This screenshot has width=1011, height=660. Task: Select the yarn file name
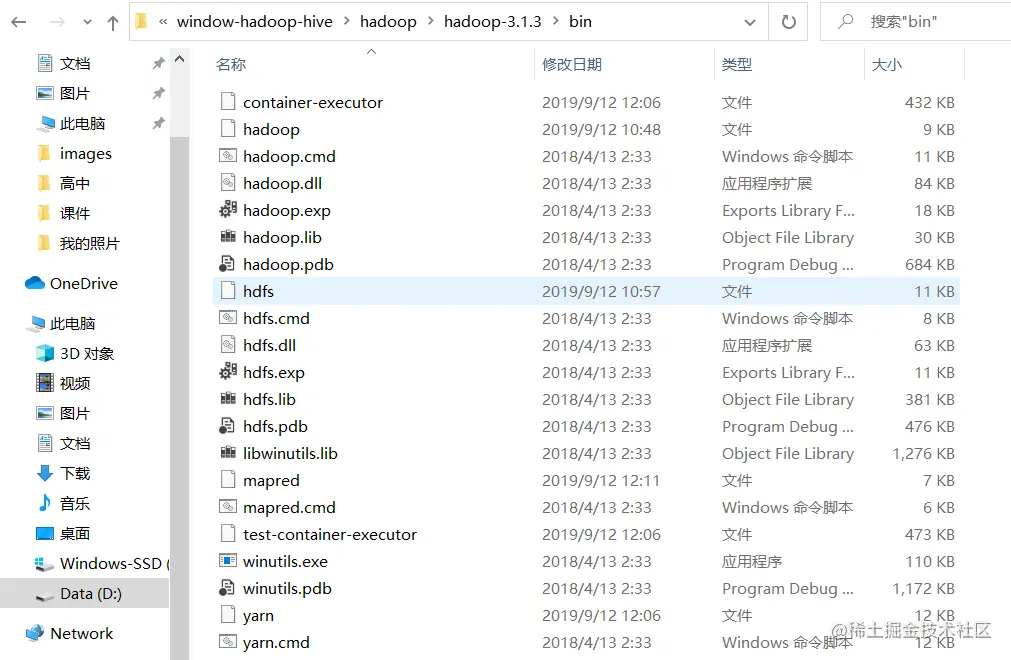[259, 616]
